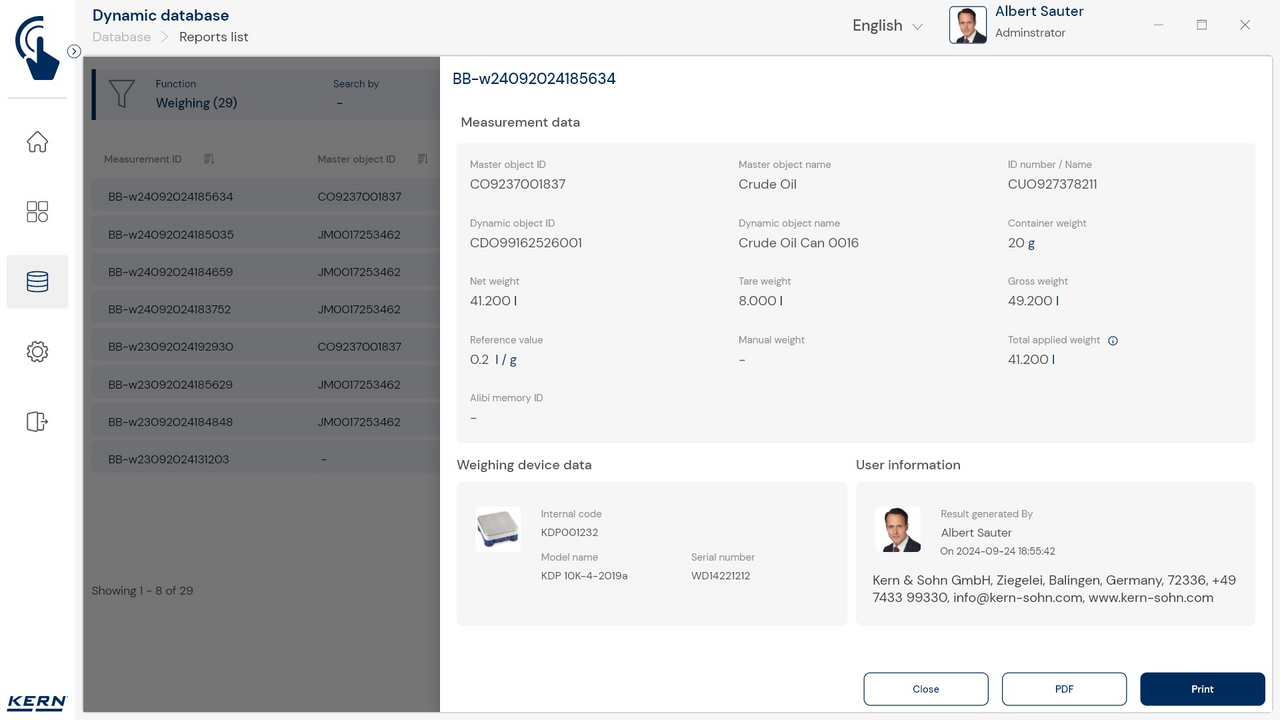Screen dimensions: 1280x720
Task: Sort by Measurement ID column icon
Action: click(209, 159)
